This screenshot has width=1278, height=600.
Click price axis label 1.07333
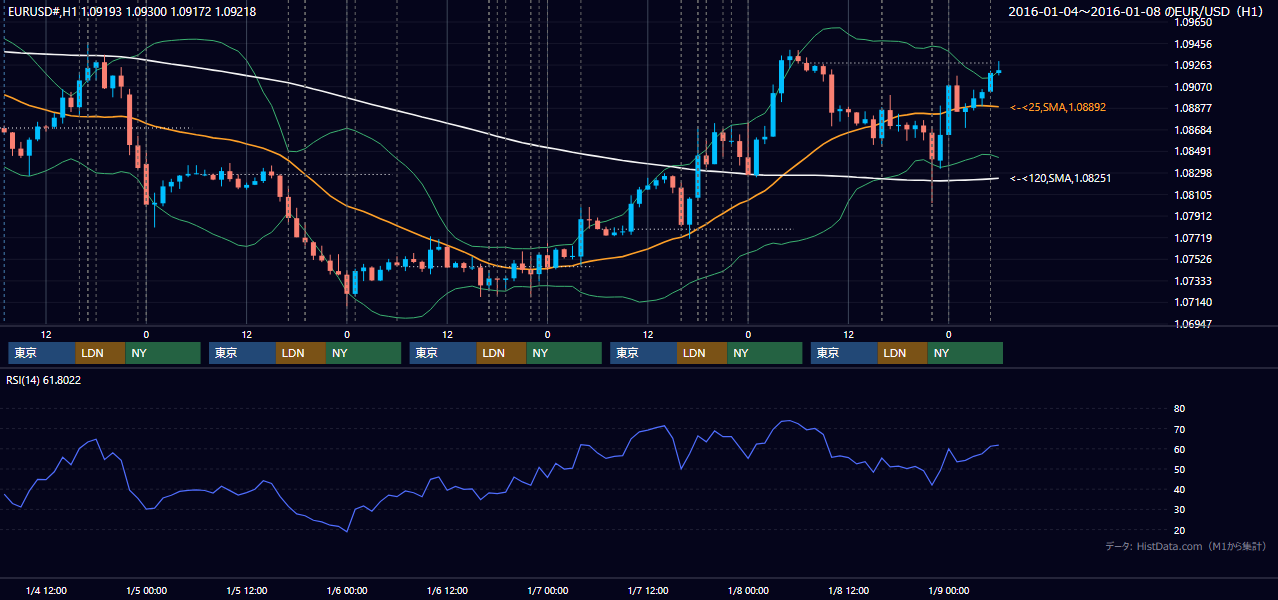coord(1192,282)
